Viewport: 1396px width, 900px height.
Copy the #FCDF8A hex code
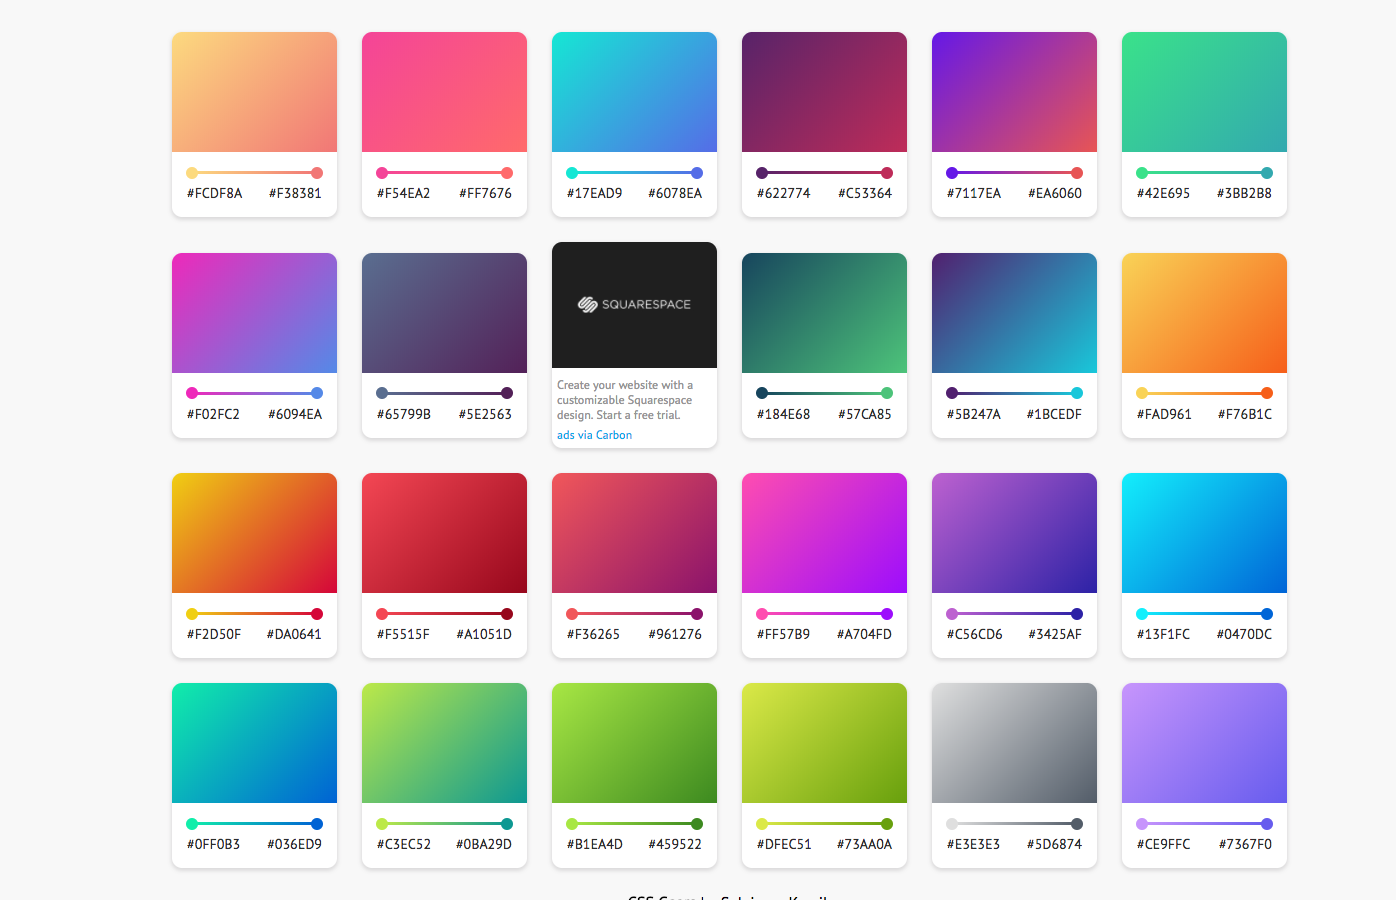pyautogui.click(x=214, y=193)
